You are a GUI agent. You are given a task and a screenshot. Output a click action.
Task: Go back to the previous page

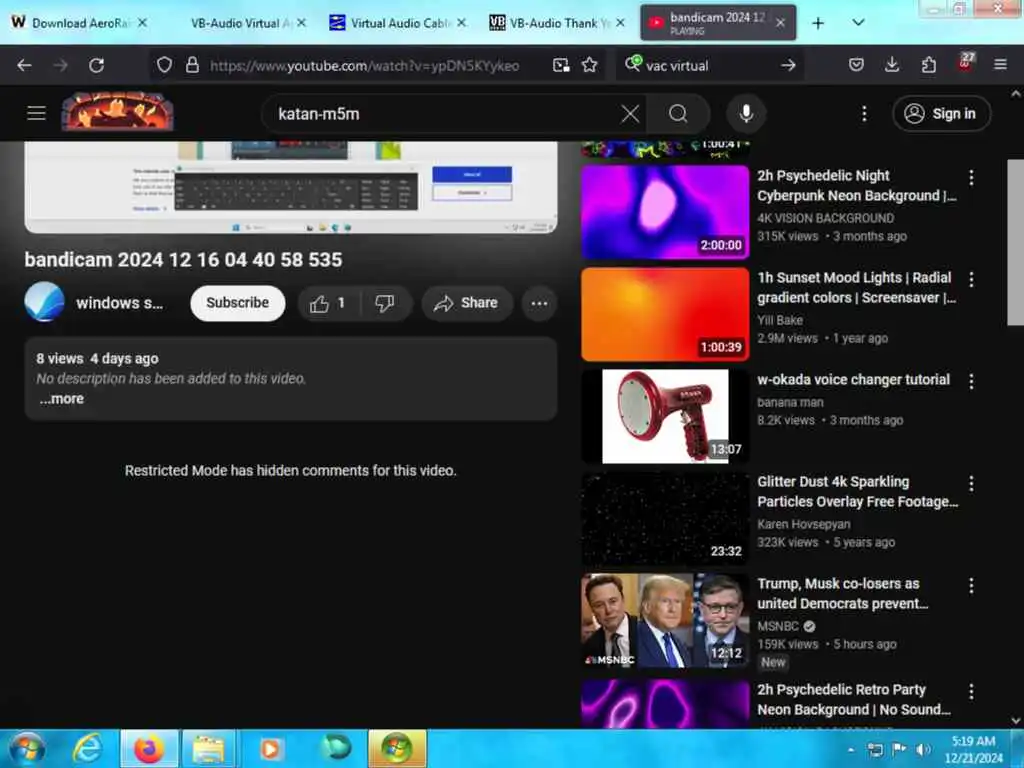click(x=24, y=65)
